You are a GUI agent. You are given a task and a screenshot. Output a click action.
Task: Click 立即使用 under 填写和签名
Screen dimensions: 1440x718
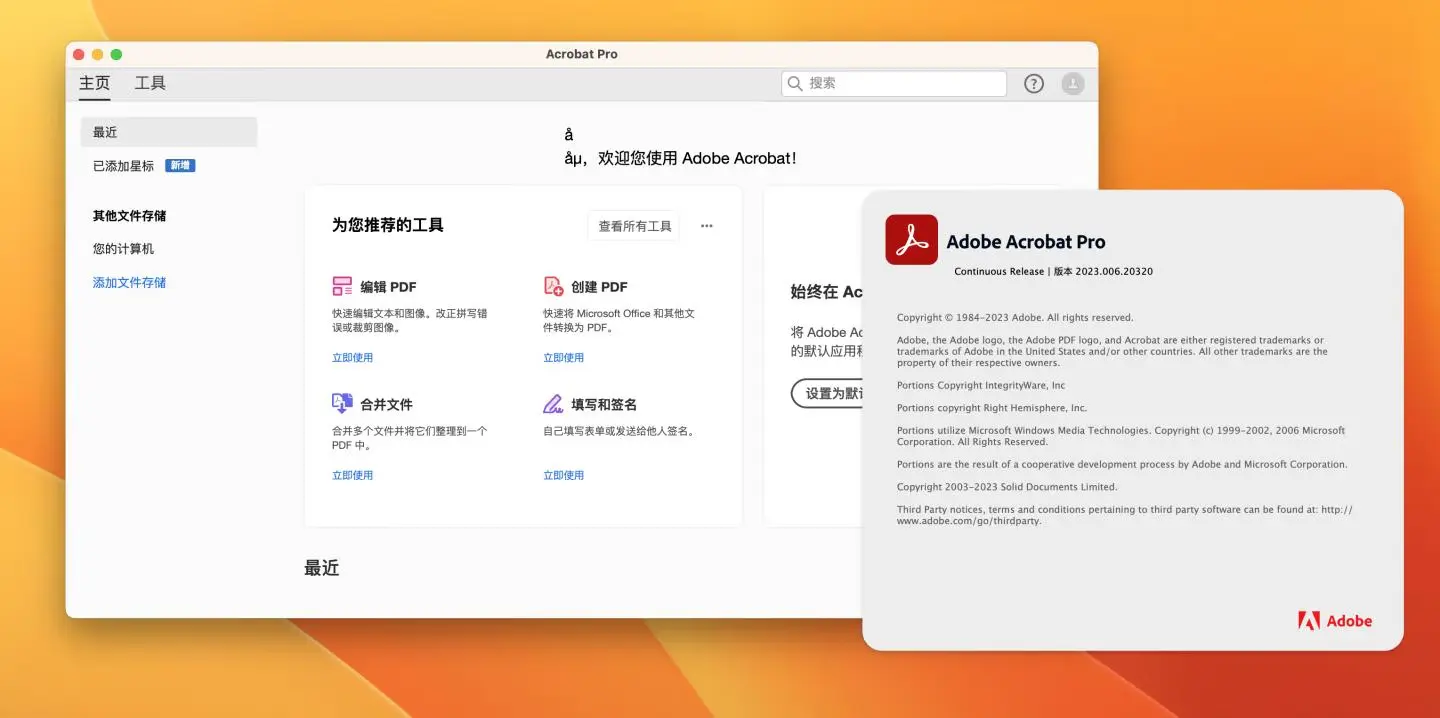563,476
